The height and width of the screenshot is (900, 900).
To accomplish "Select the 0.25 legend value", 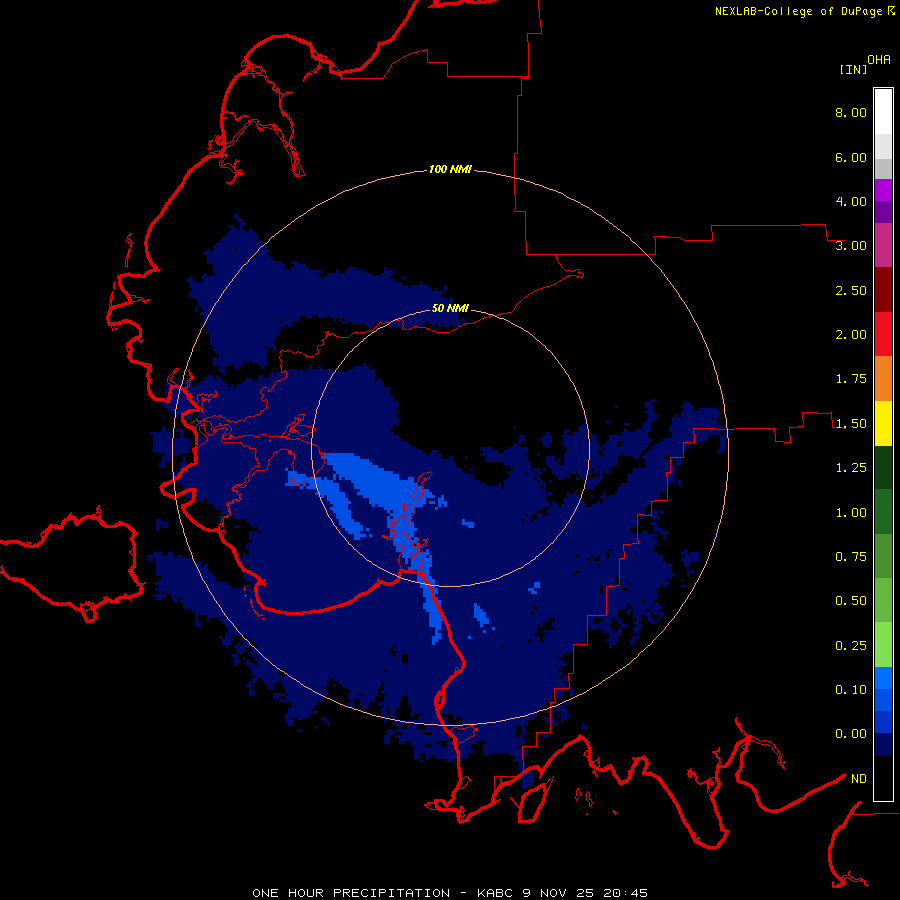I will [851, 646].
